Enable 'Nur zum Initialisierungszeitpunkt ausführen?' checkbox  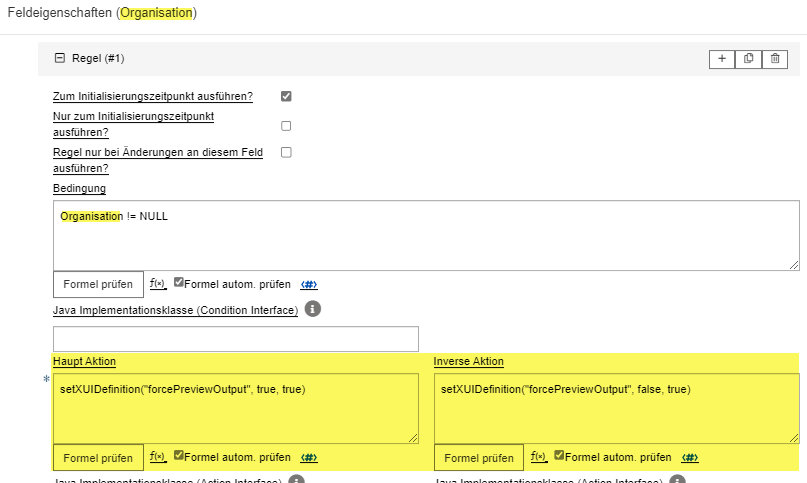pyautogui.click(x=286, y=126)
